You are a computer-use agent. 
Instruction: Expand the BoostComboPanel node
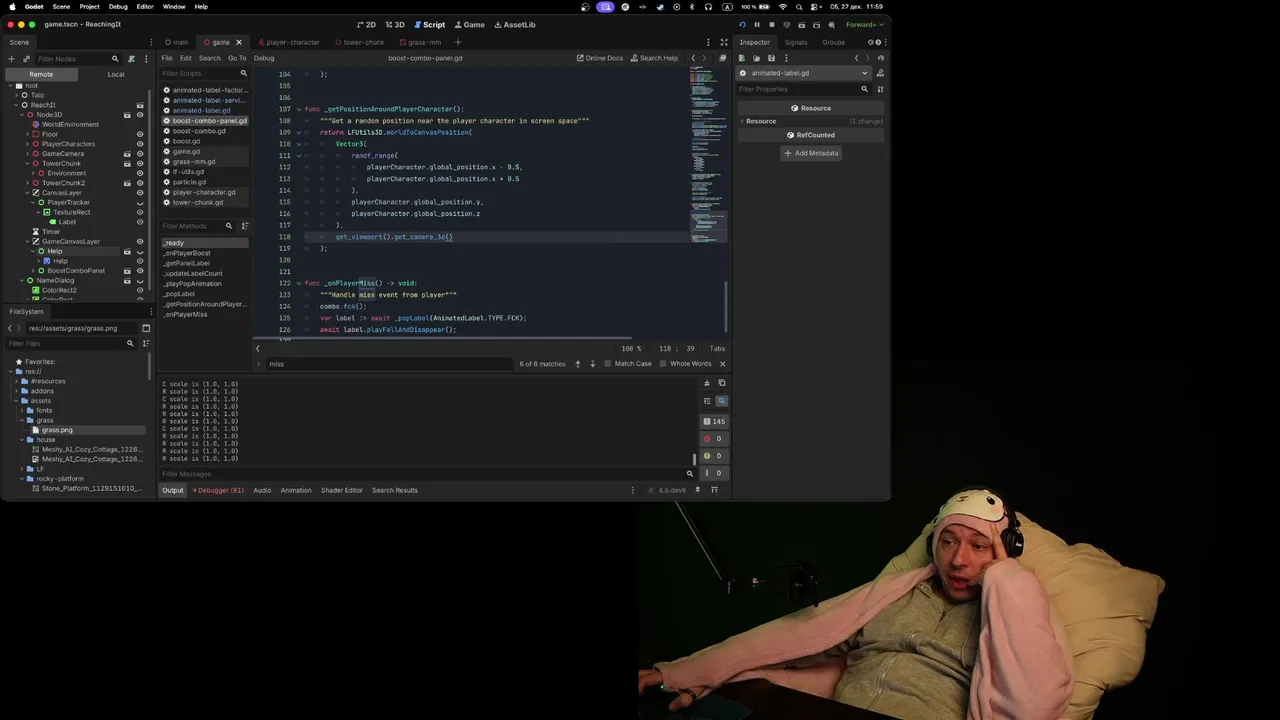pos(33,271)
